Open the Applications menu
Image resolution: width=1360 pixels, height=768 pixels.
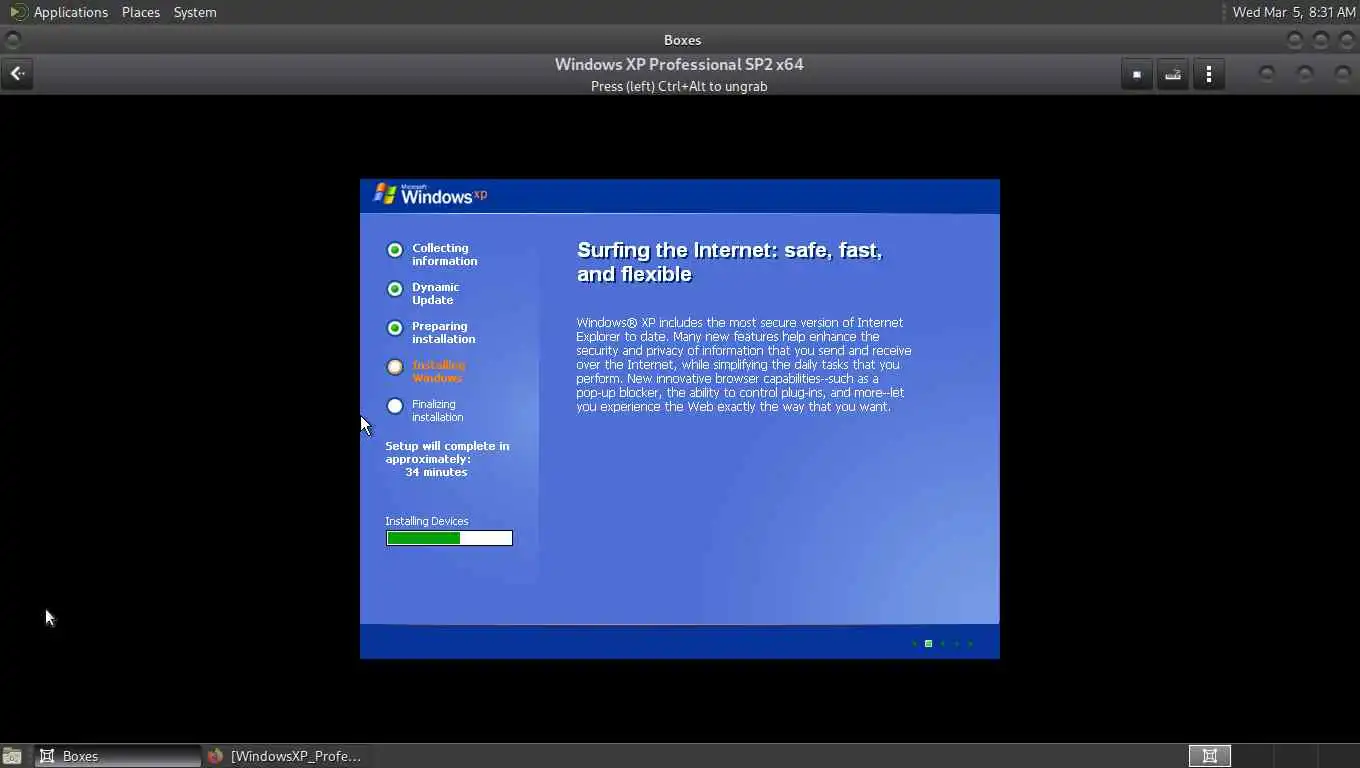pyautogui.click(x=70, y=12)
